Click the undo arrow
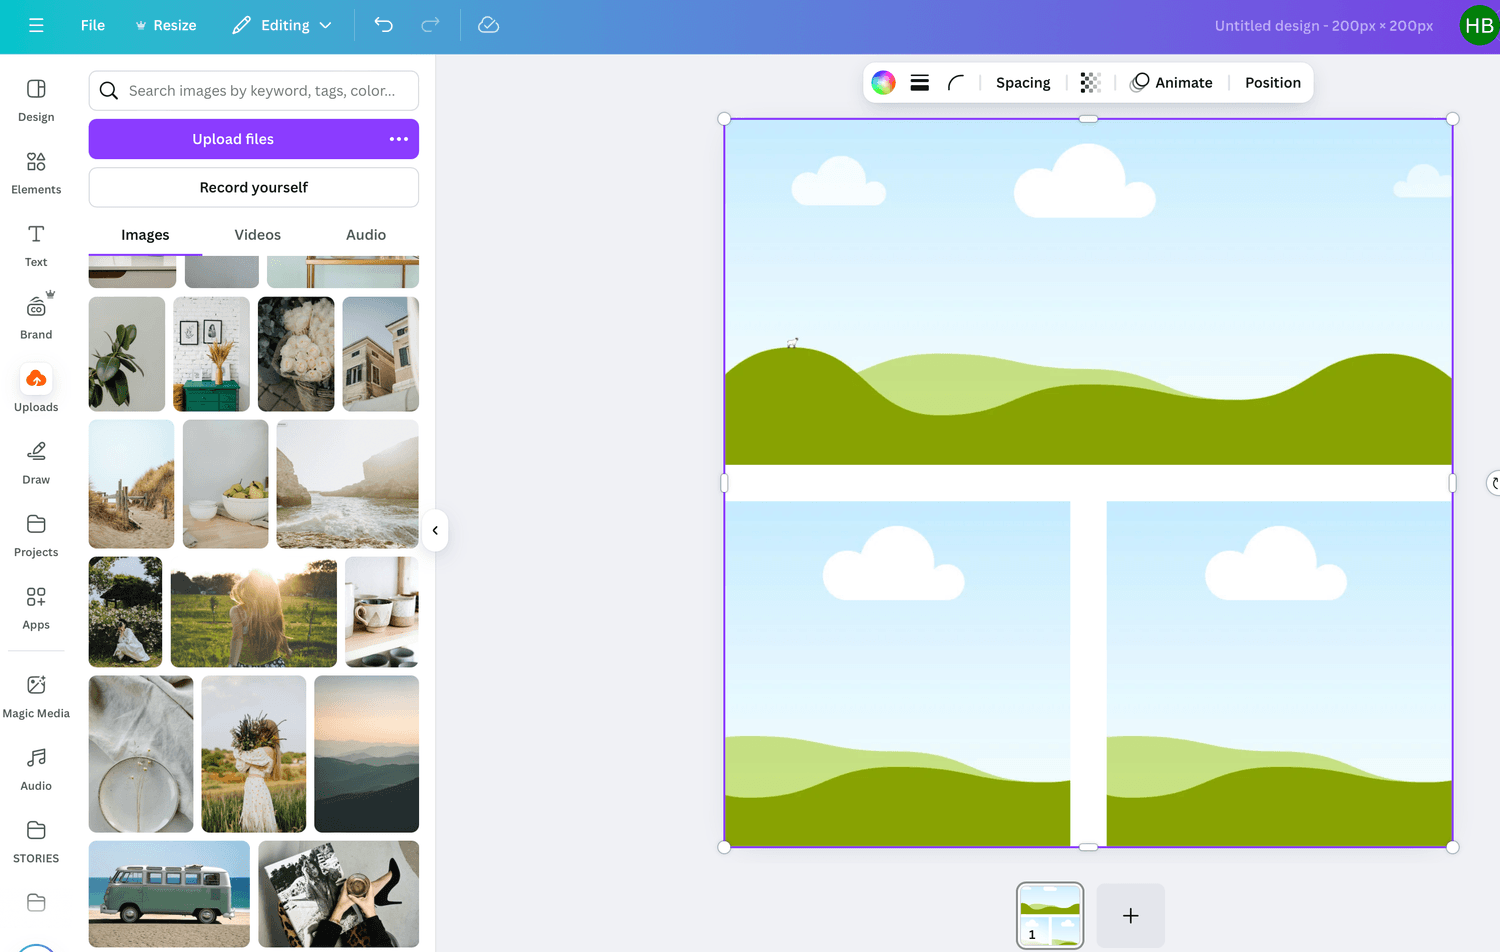The height and width of the screenshot is (952, 1500). (384, 25)
